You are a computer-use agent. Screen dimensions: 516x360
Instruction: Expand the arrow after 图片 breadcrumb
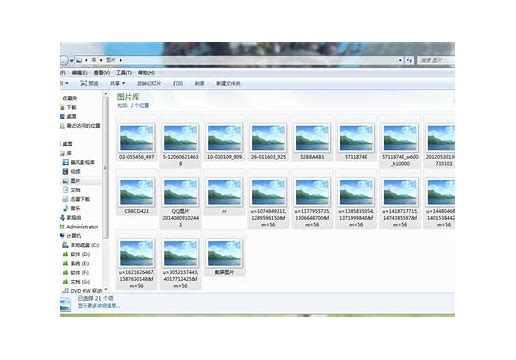(x=120, y=60)
